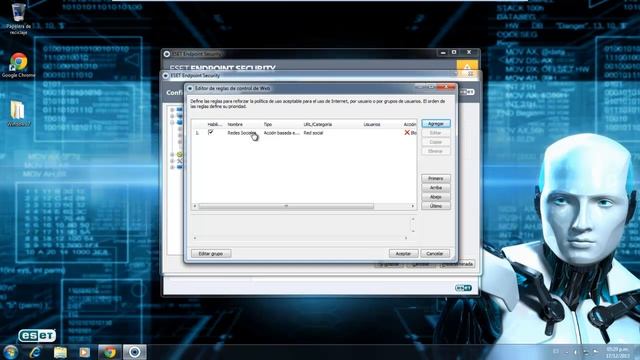Viewport: 640px width, 360px height.
Task: Move the rule to top with Primero
Action: click(x=436, y=178)
